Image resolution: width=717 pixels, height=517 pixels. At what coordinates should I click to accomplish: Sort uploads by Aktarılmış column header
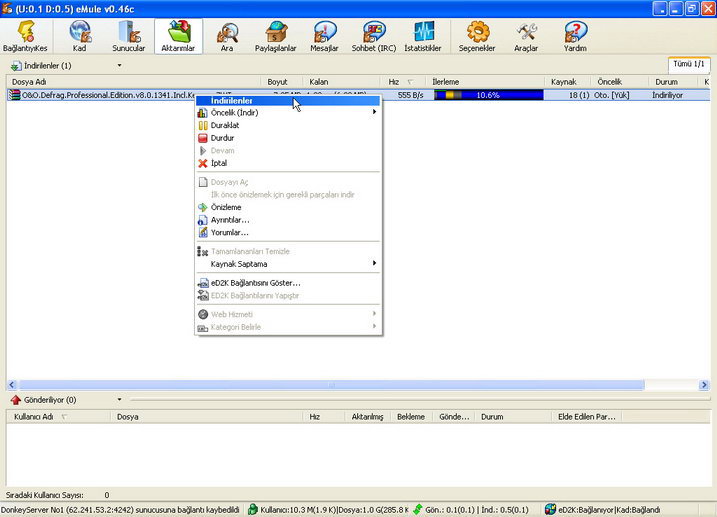point(367,417)
